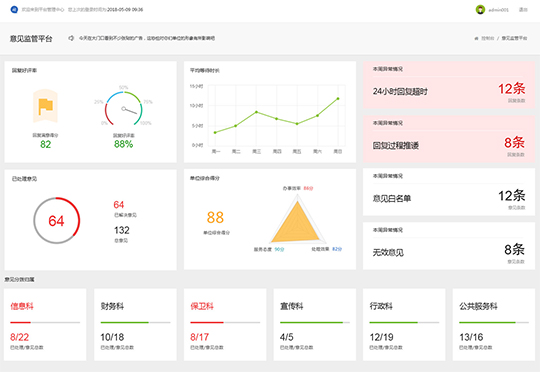Viewport: 540px width, 372px height.
Task: Click the 办事效率 86分 radar label
Action: click(x=298, y=188)
